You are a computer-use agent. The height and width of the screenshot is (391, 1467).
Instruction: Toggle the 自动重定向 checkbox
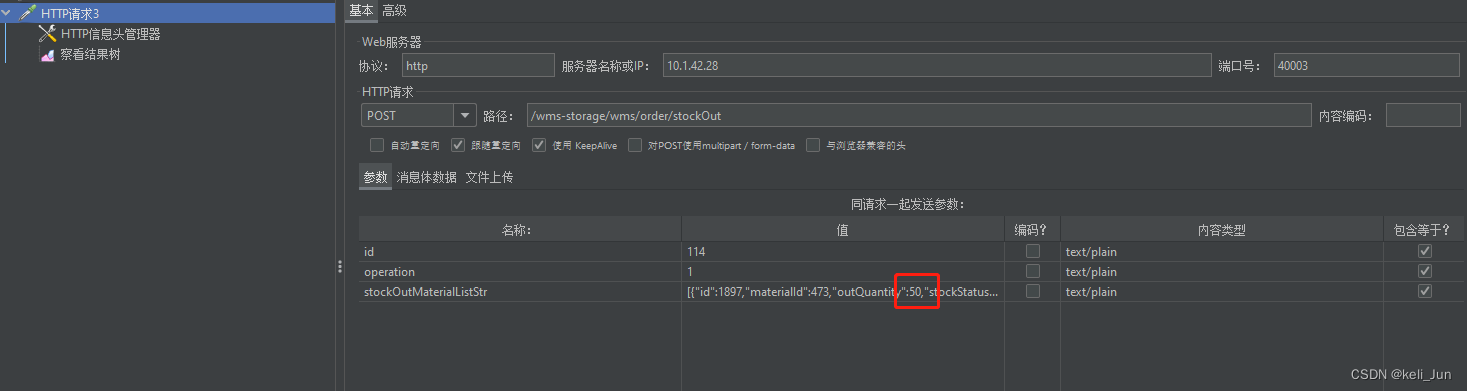point(377,145)
